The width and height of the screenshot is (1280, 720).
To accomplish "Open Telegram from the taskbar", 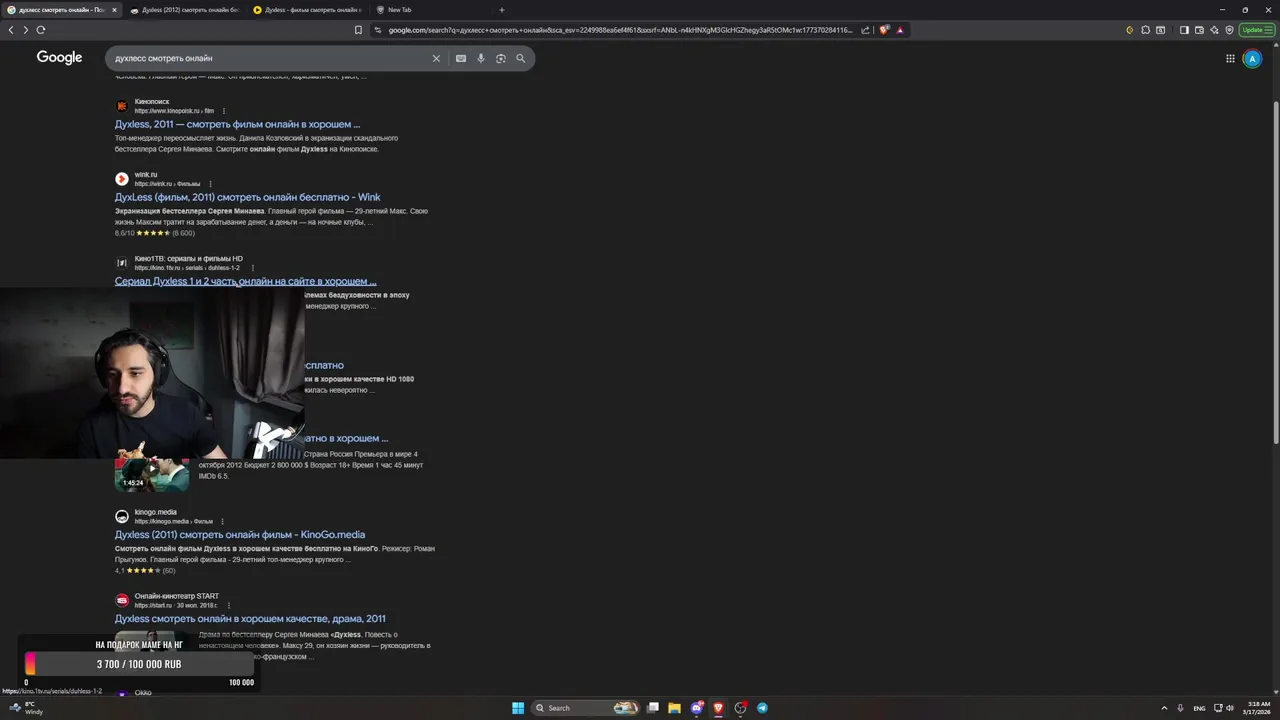I will [x=762, y=708].
